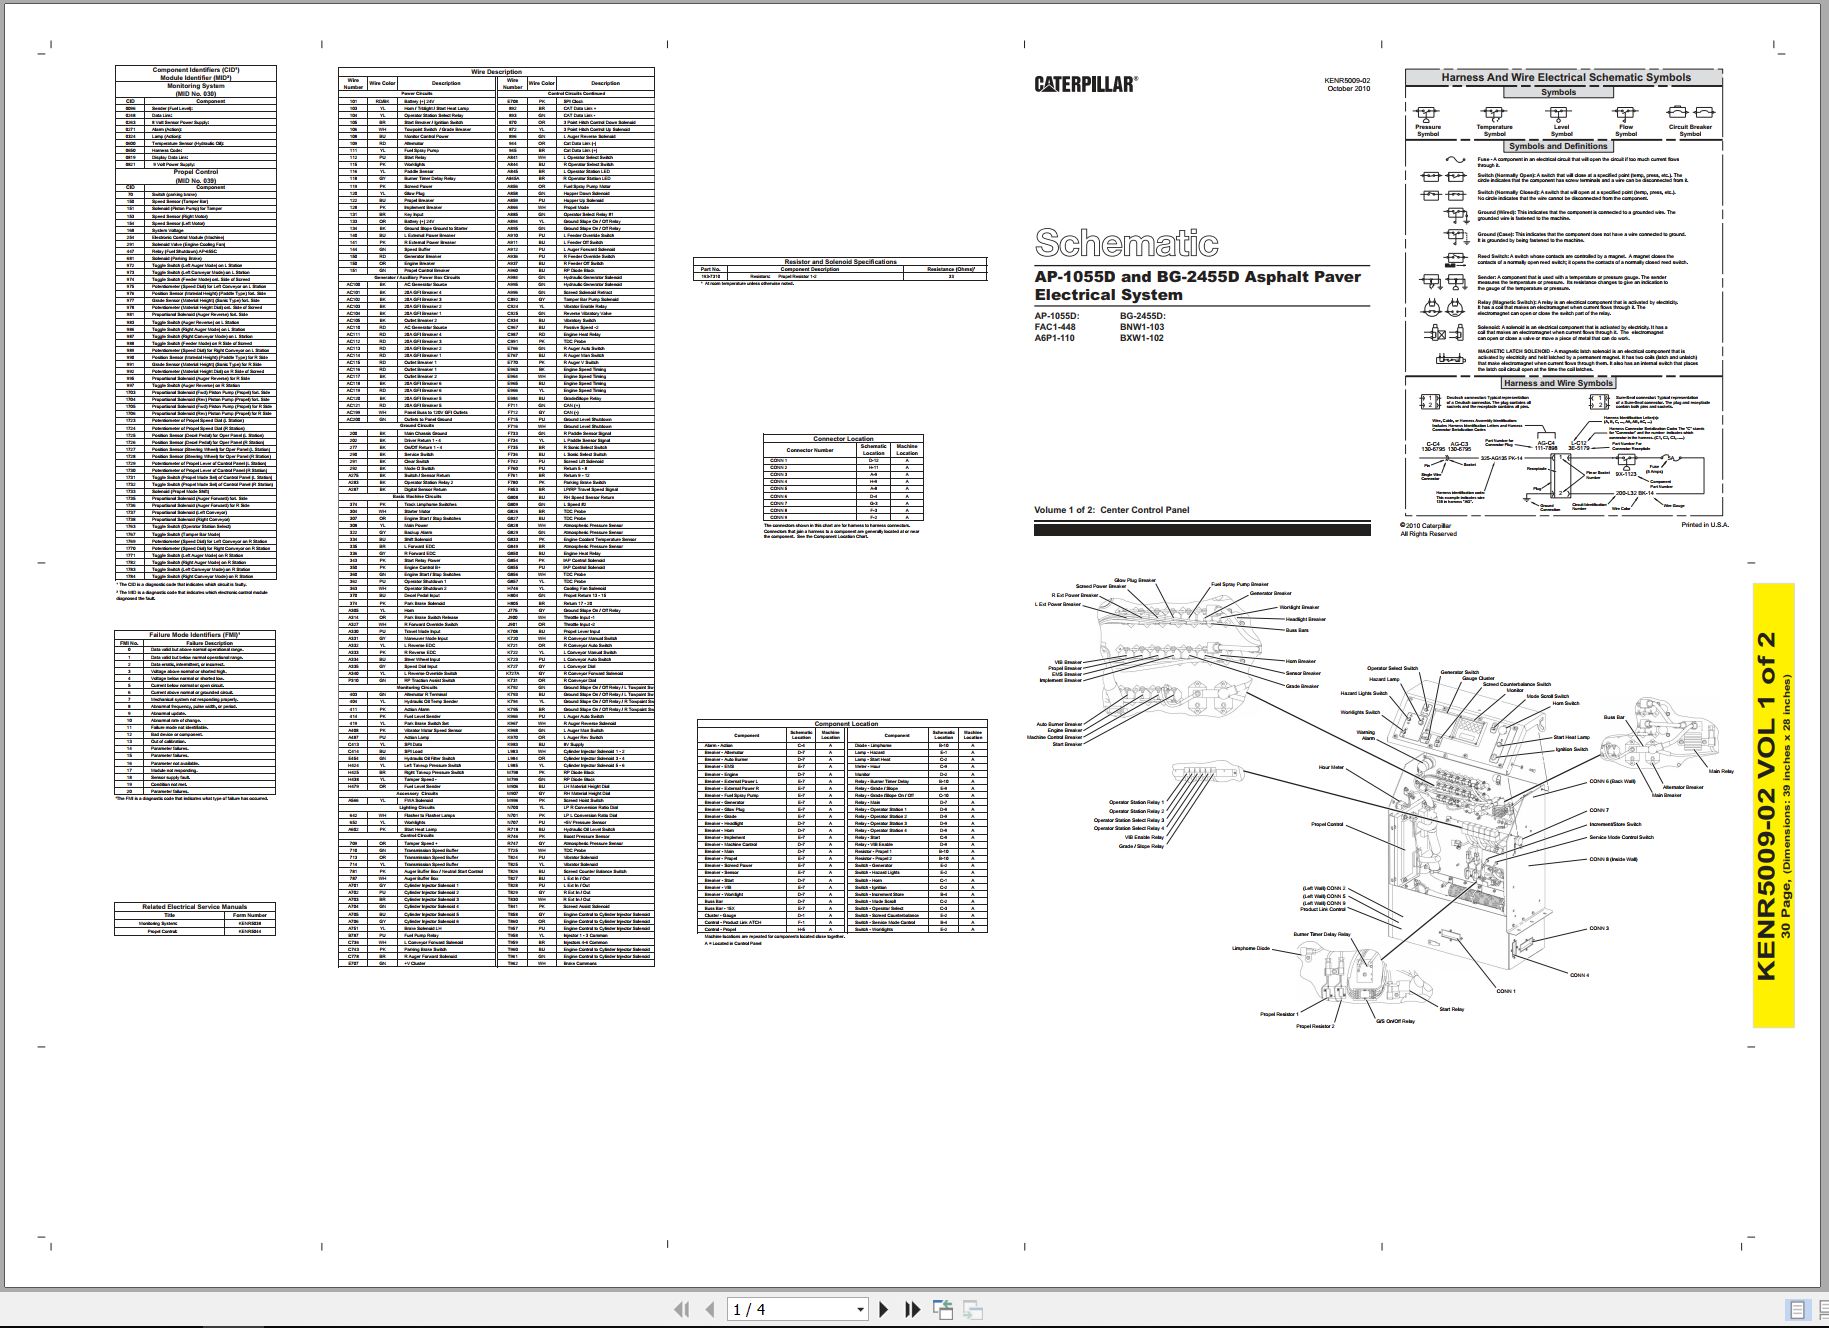Click 'AP-1055D and BG-2455D Asphalt Paver' title
The image size is (1829, 1328).
[1197, 276]
